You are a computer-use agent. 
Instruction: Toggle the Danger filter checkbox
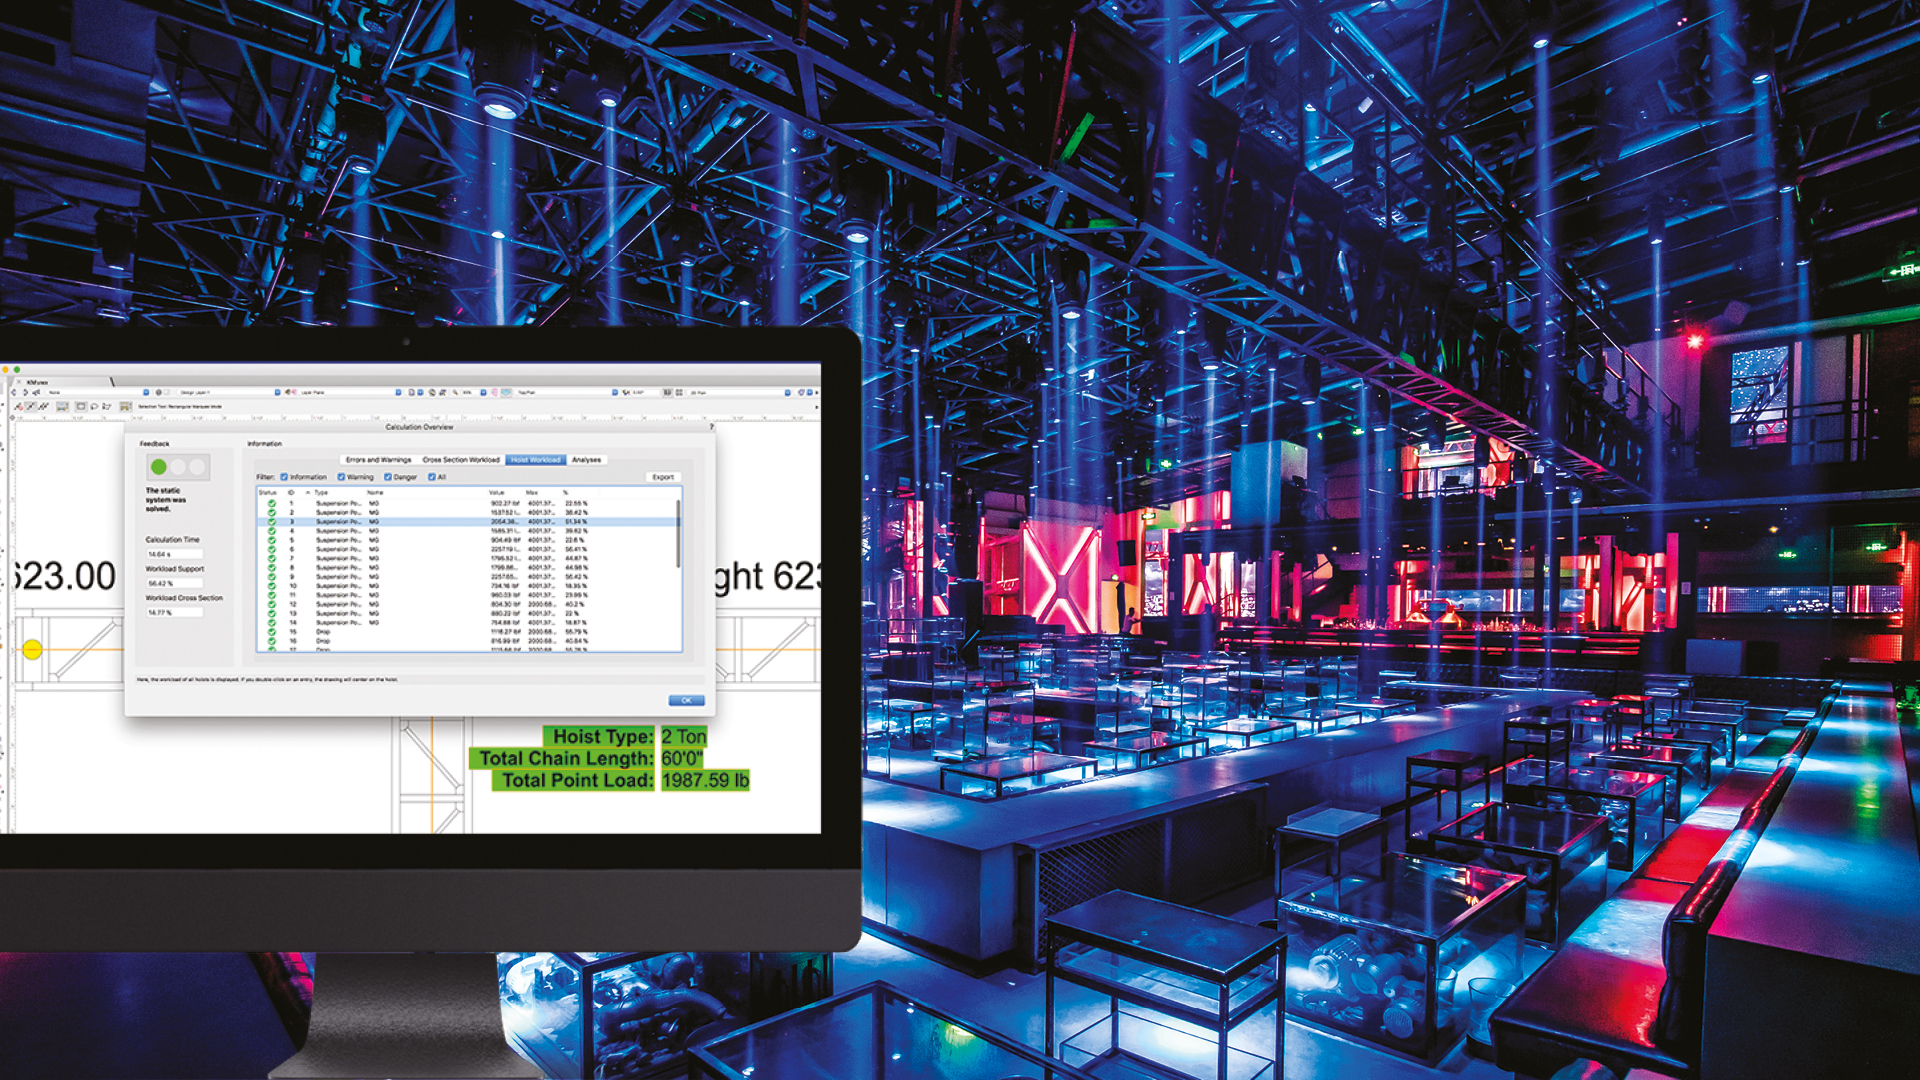[x=388, y=477]
